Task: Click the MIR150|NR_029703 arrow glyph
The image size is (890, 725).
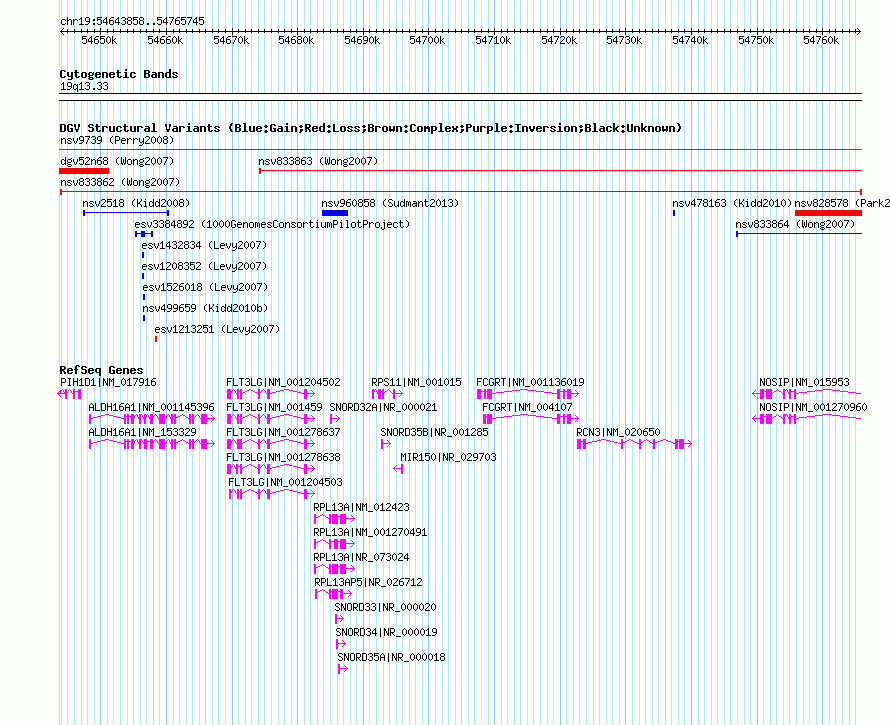Action: (x=398, y=469)
